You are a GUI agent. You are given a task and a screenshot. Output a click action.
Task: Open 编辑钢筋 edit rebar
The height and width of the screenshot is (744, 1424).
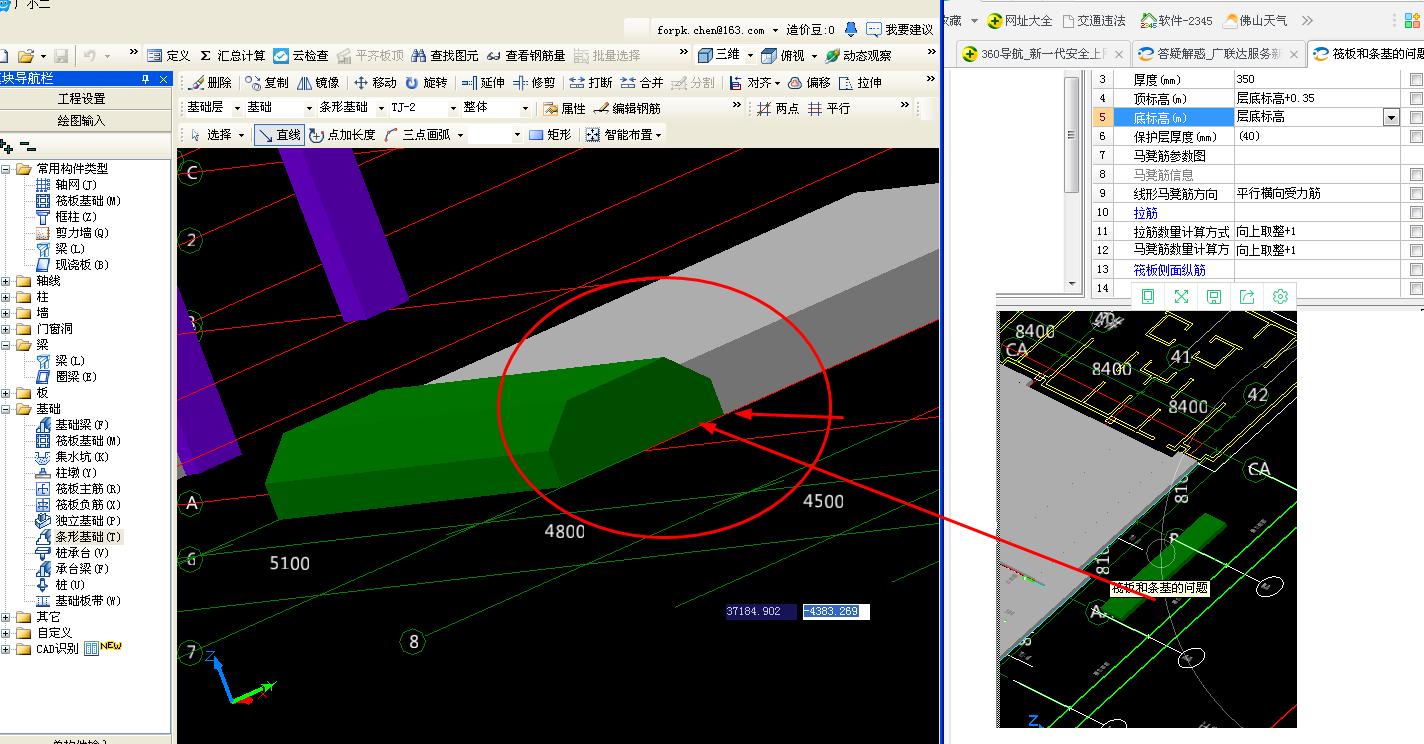tap(627, 108)
